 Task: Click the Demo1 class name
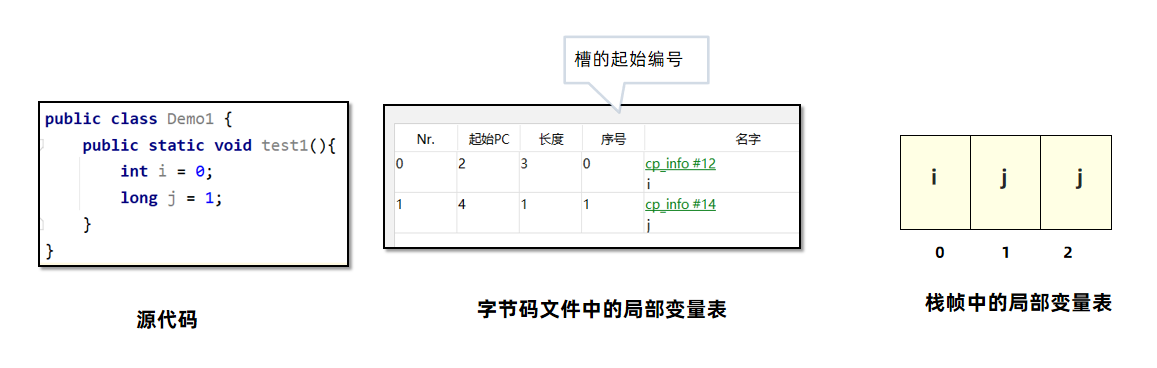point(190,119)
